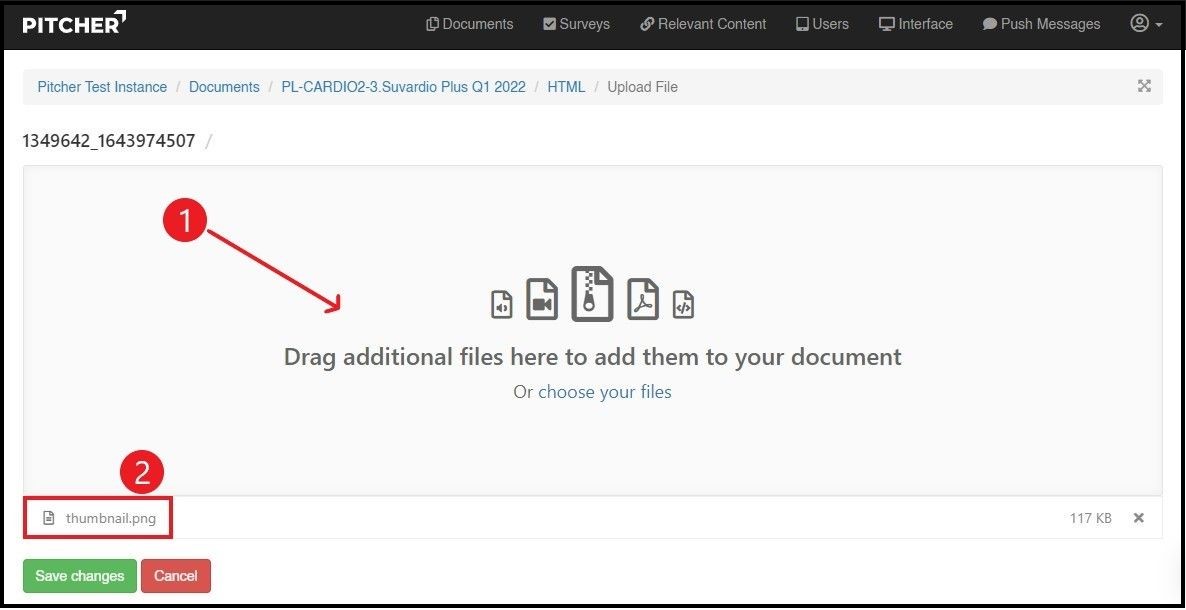Screen dimensions: 1186x610
Task: Go to Relevant Content page
Action: 703,24
